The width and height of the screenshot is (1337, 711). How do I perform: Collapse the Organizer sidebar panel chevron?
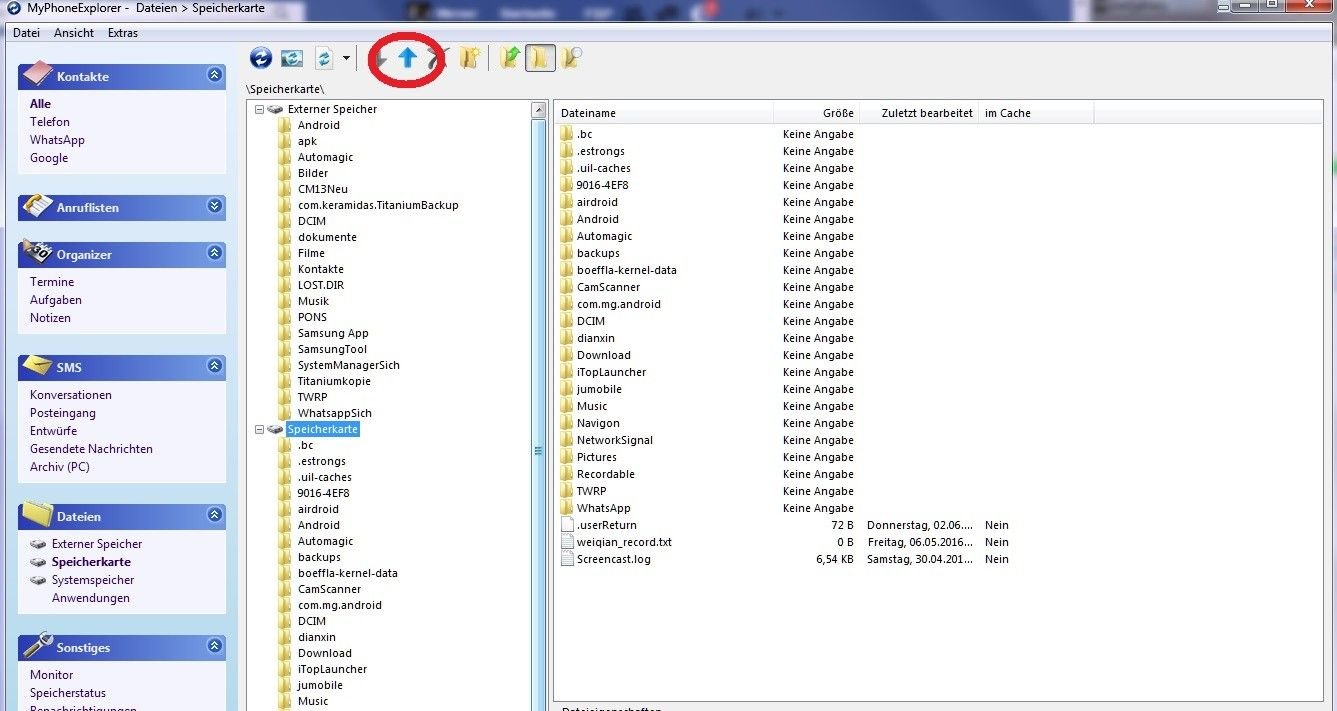tap(214, 253)
